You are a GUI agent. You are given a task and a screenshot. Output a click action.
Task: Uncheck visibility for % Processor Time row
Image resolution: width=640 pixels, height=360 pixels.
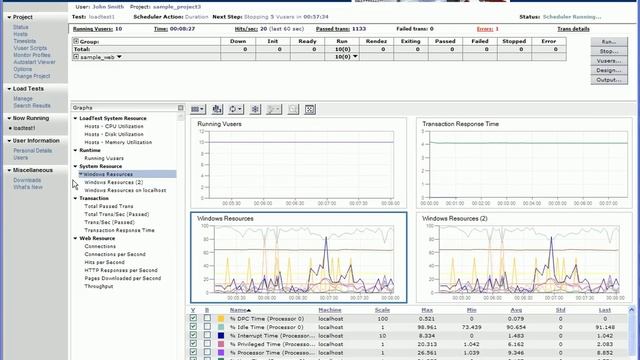[193, 352]
